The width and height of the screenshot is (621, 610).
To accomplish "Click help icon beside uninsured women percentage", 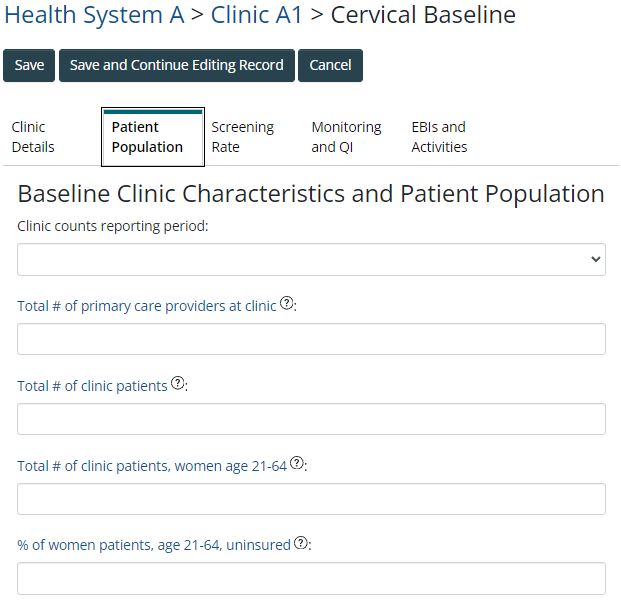I will 301,543.
